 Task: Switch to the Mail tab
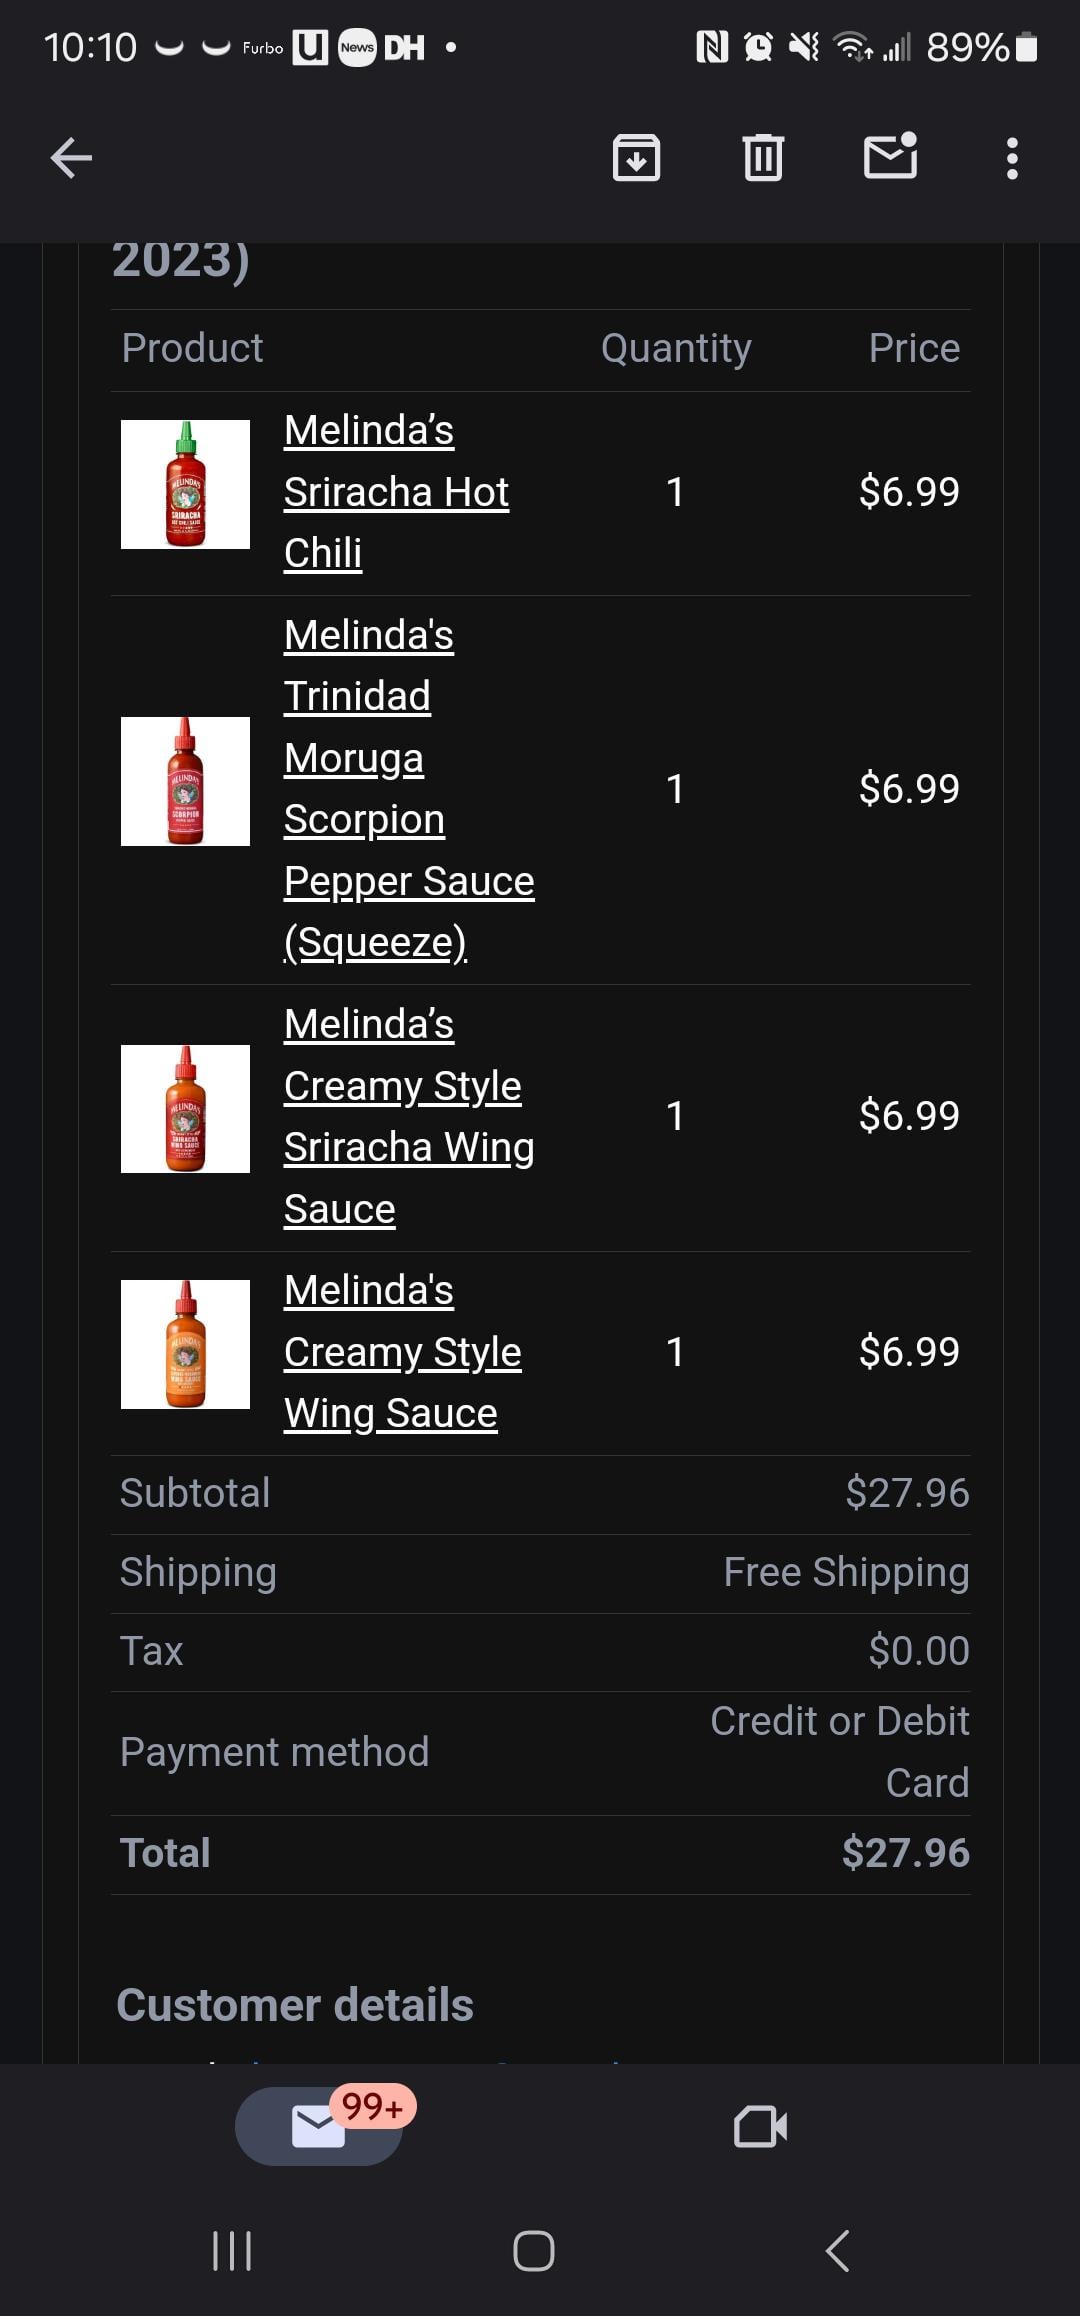point(319,2126)
